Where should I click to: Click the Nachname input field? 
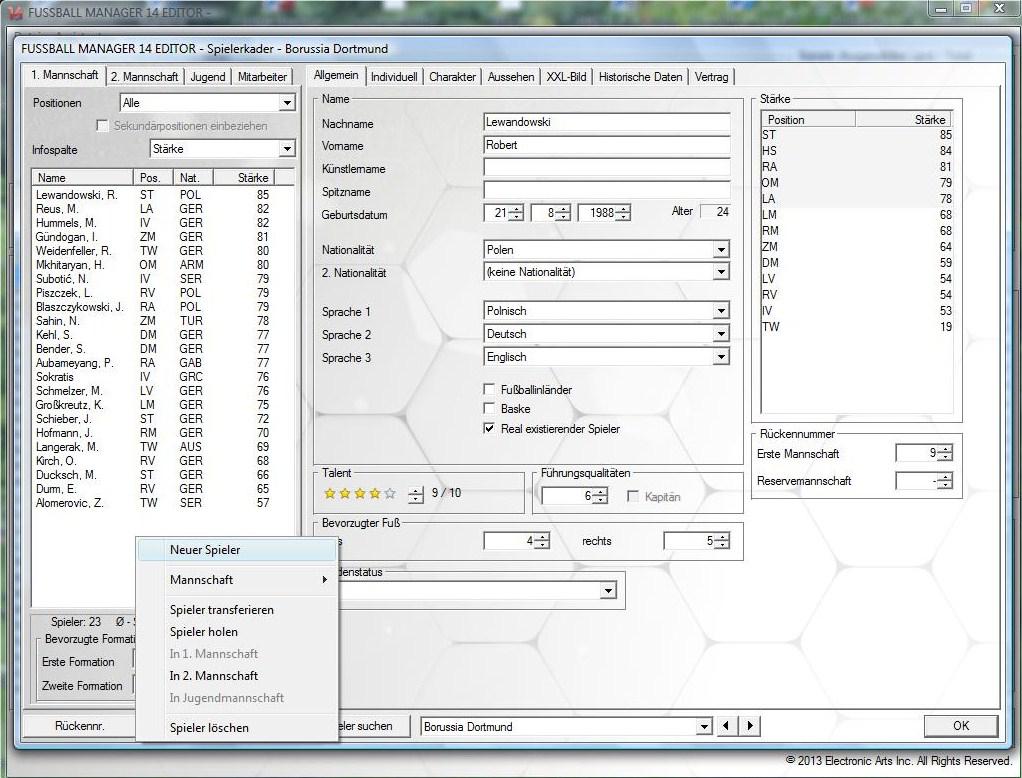pyautogui.click(x=606, y=122)
